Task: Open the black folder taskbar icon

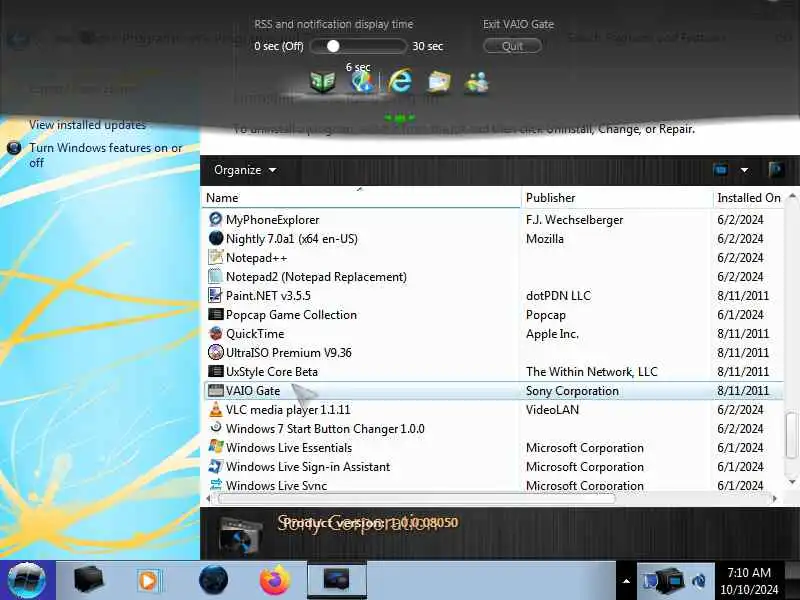Action: point(89,580)
